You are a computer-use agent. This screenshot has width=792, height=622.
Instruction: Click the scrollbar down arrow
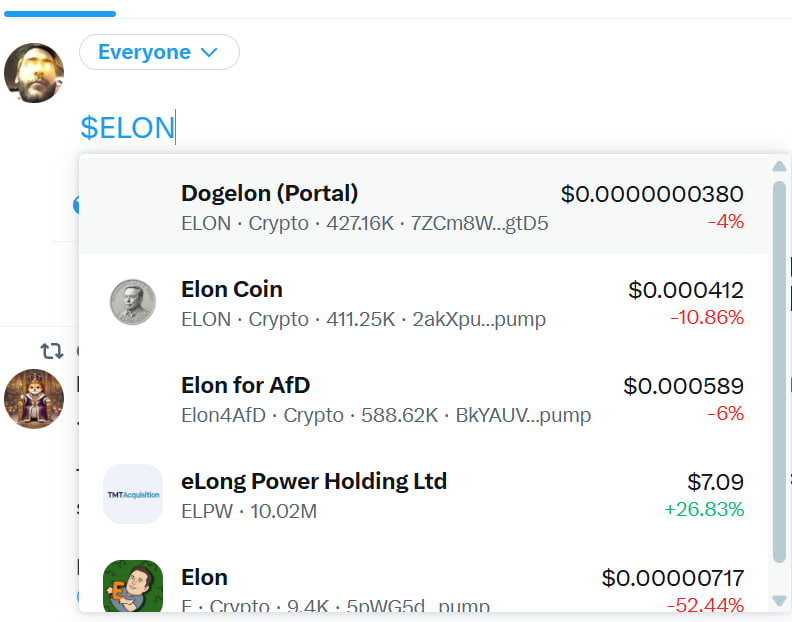click(779, 600)
